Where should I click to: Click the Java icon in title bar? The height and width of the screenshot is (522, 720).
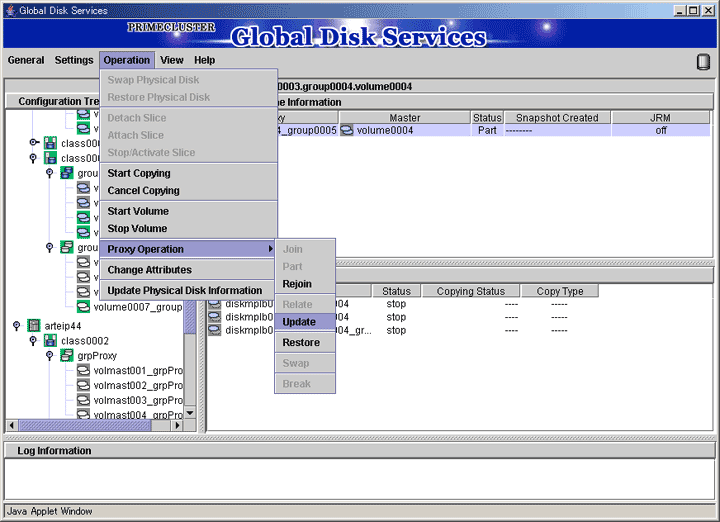(11, 10)
